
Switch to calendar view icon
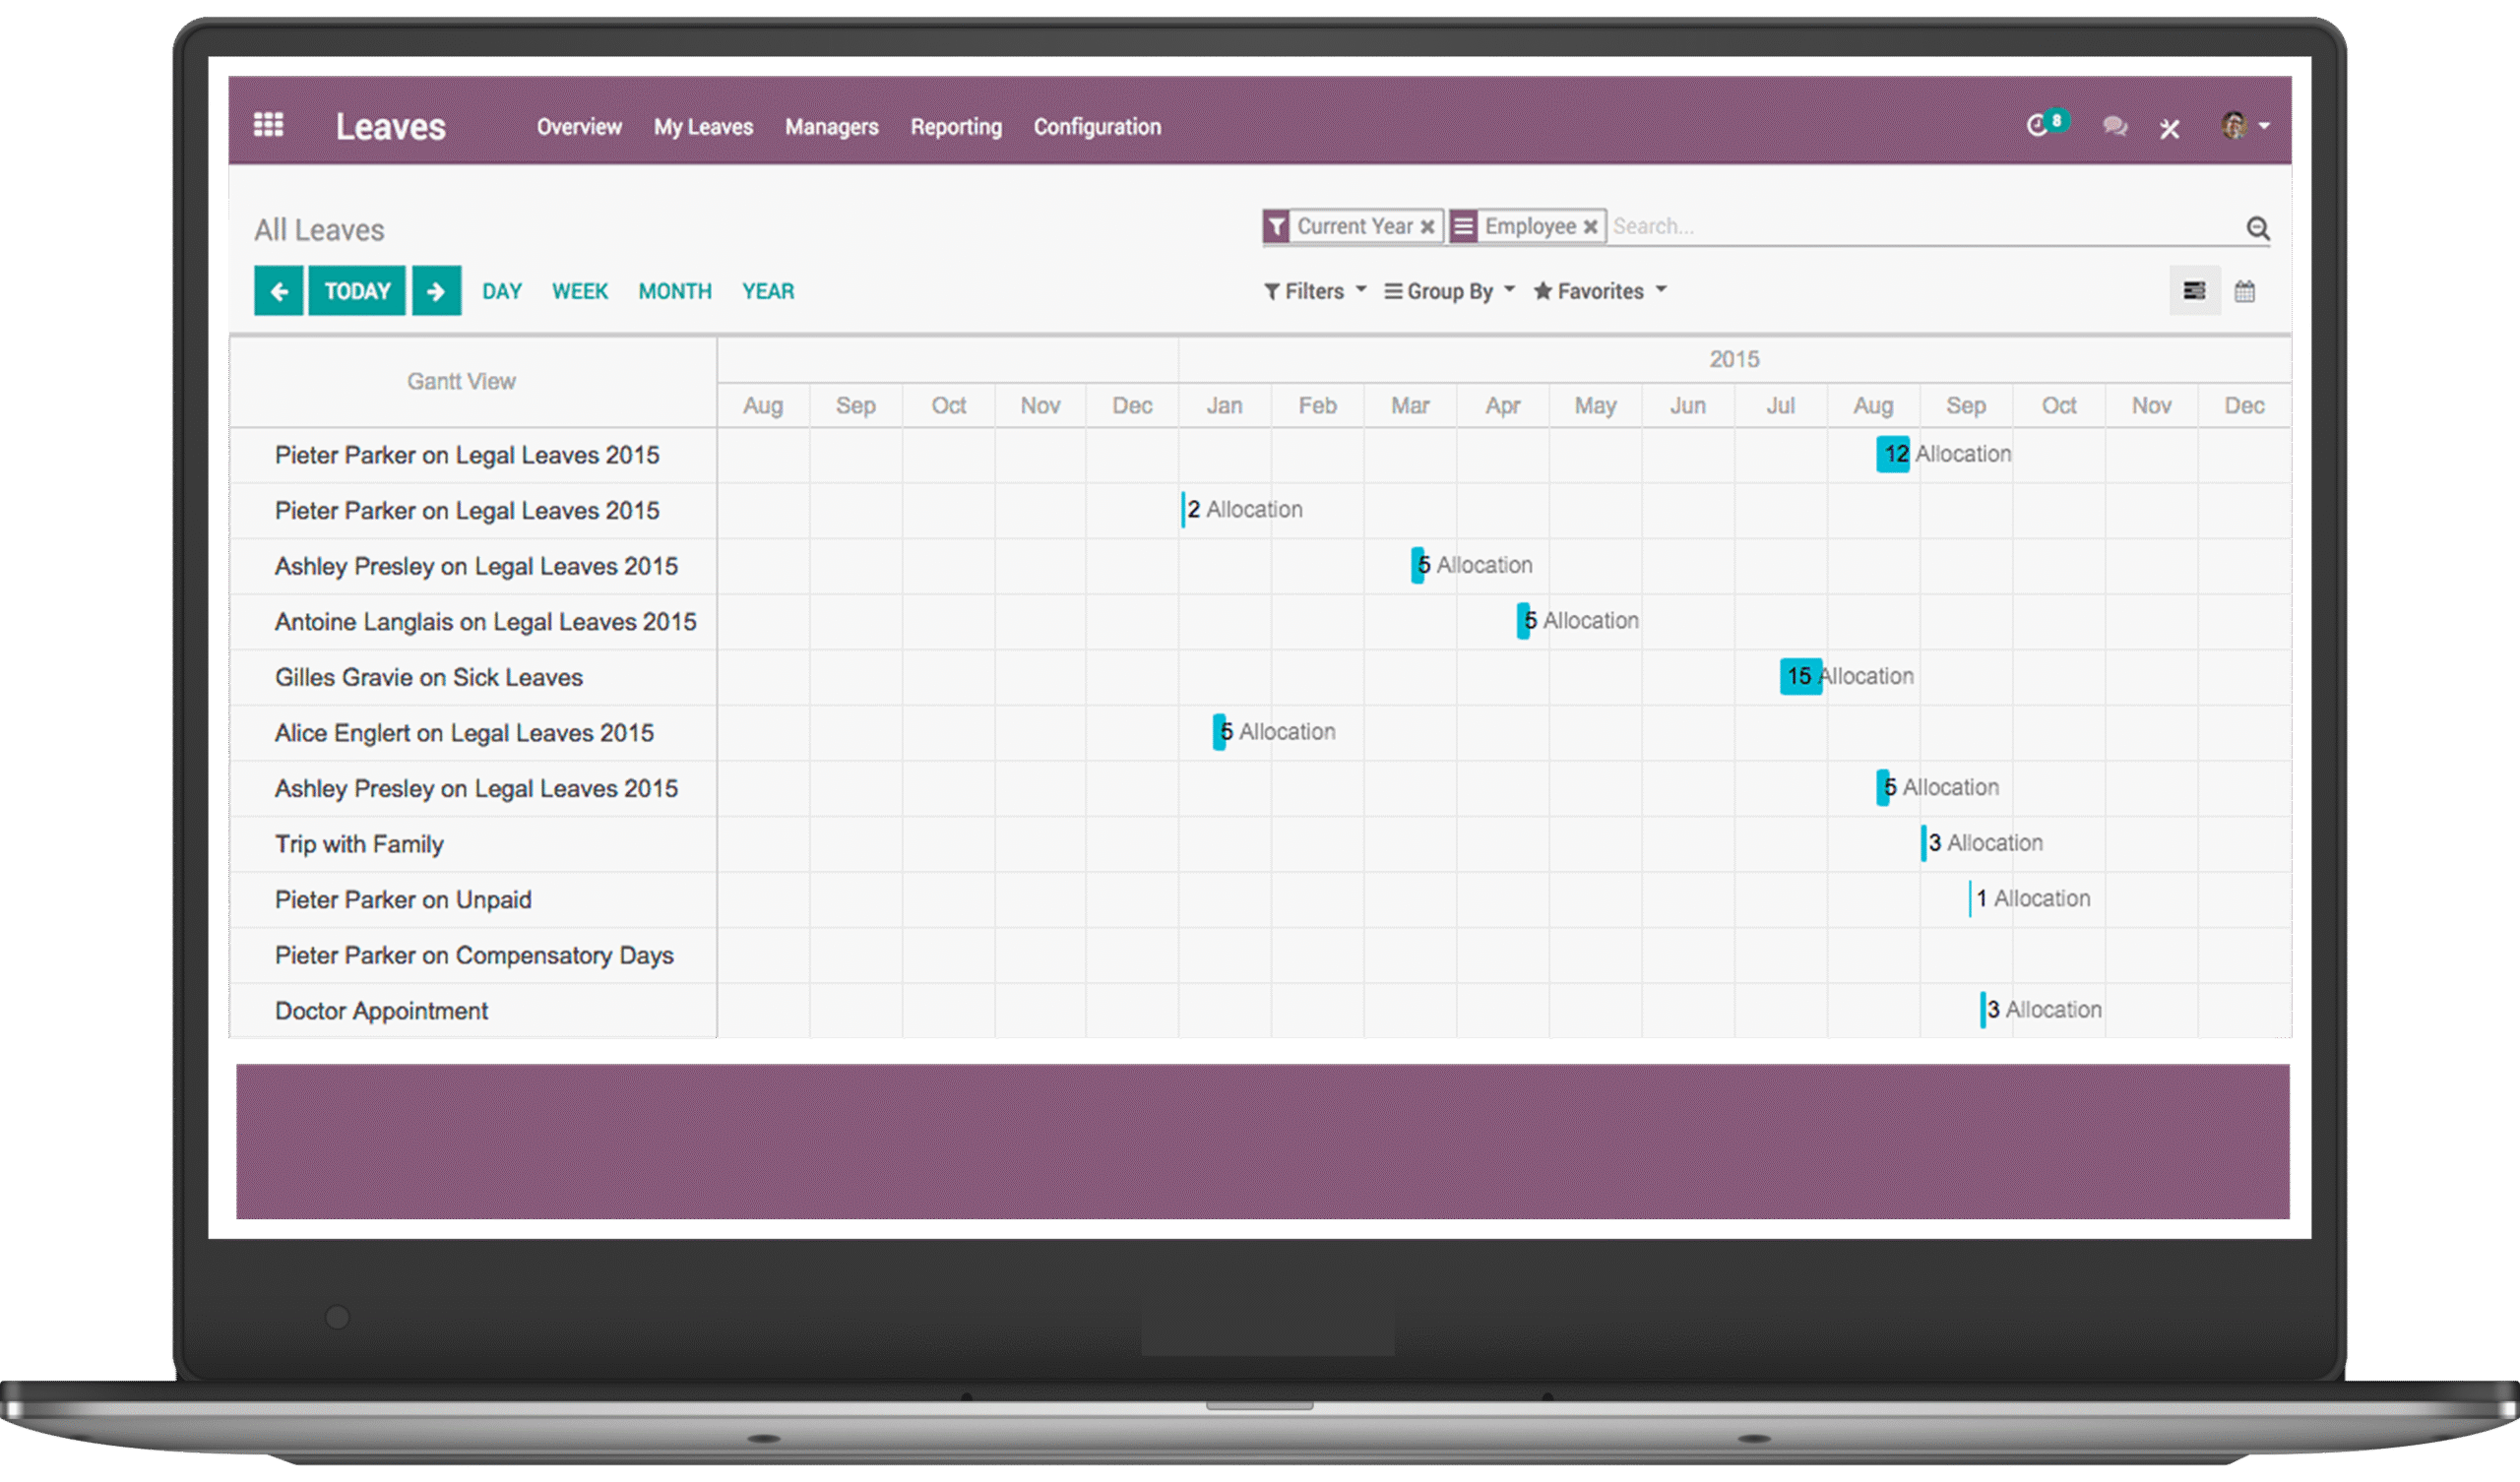(x=2245, y=291)
